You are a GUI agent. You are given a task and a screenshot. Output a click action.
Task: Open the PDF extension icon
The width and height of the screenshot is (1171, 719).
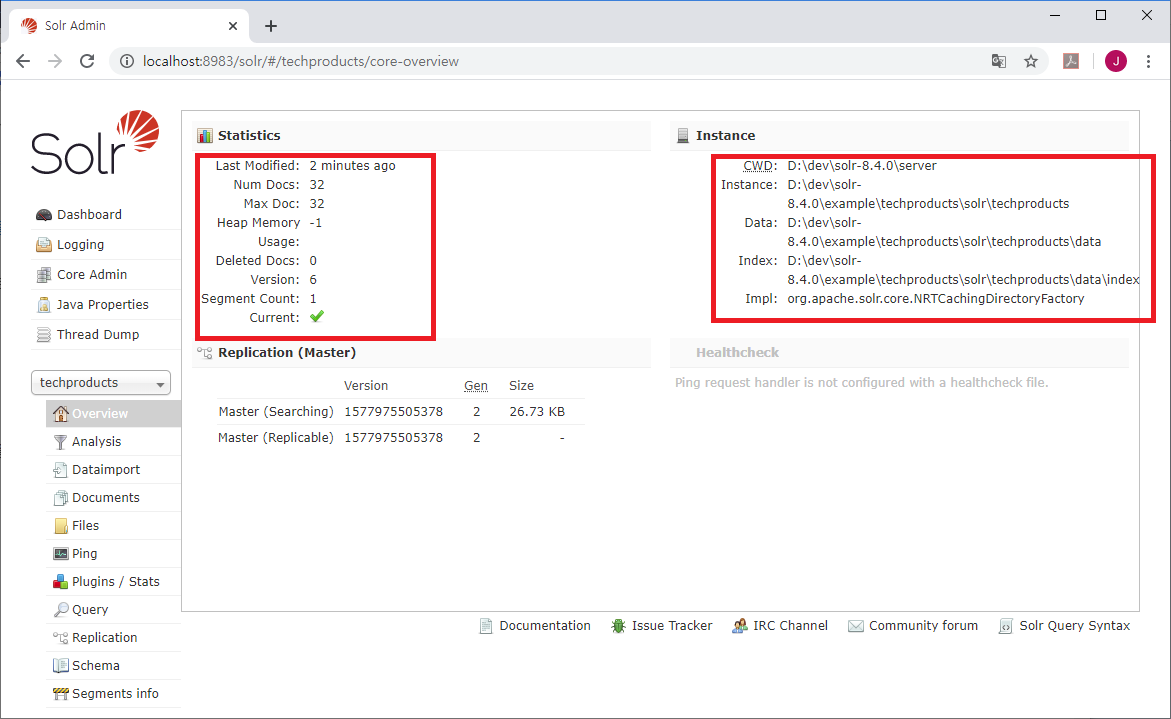click(1071, 61)
